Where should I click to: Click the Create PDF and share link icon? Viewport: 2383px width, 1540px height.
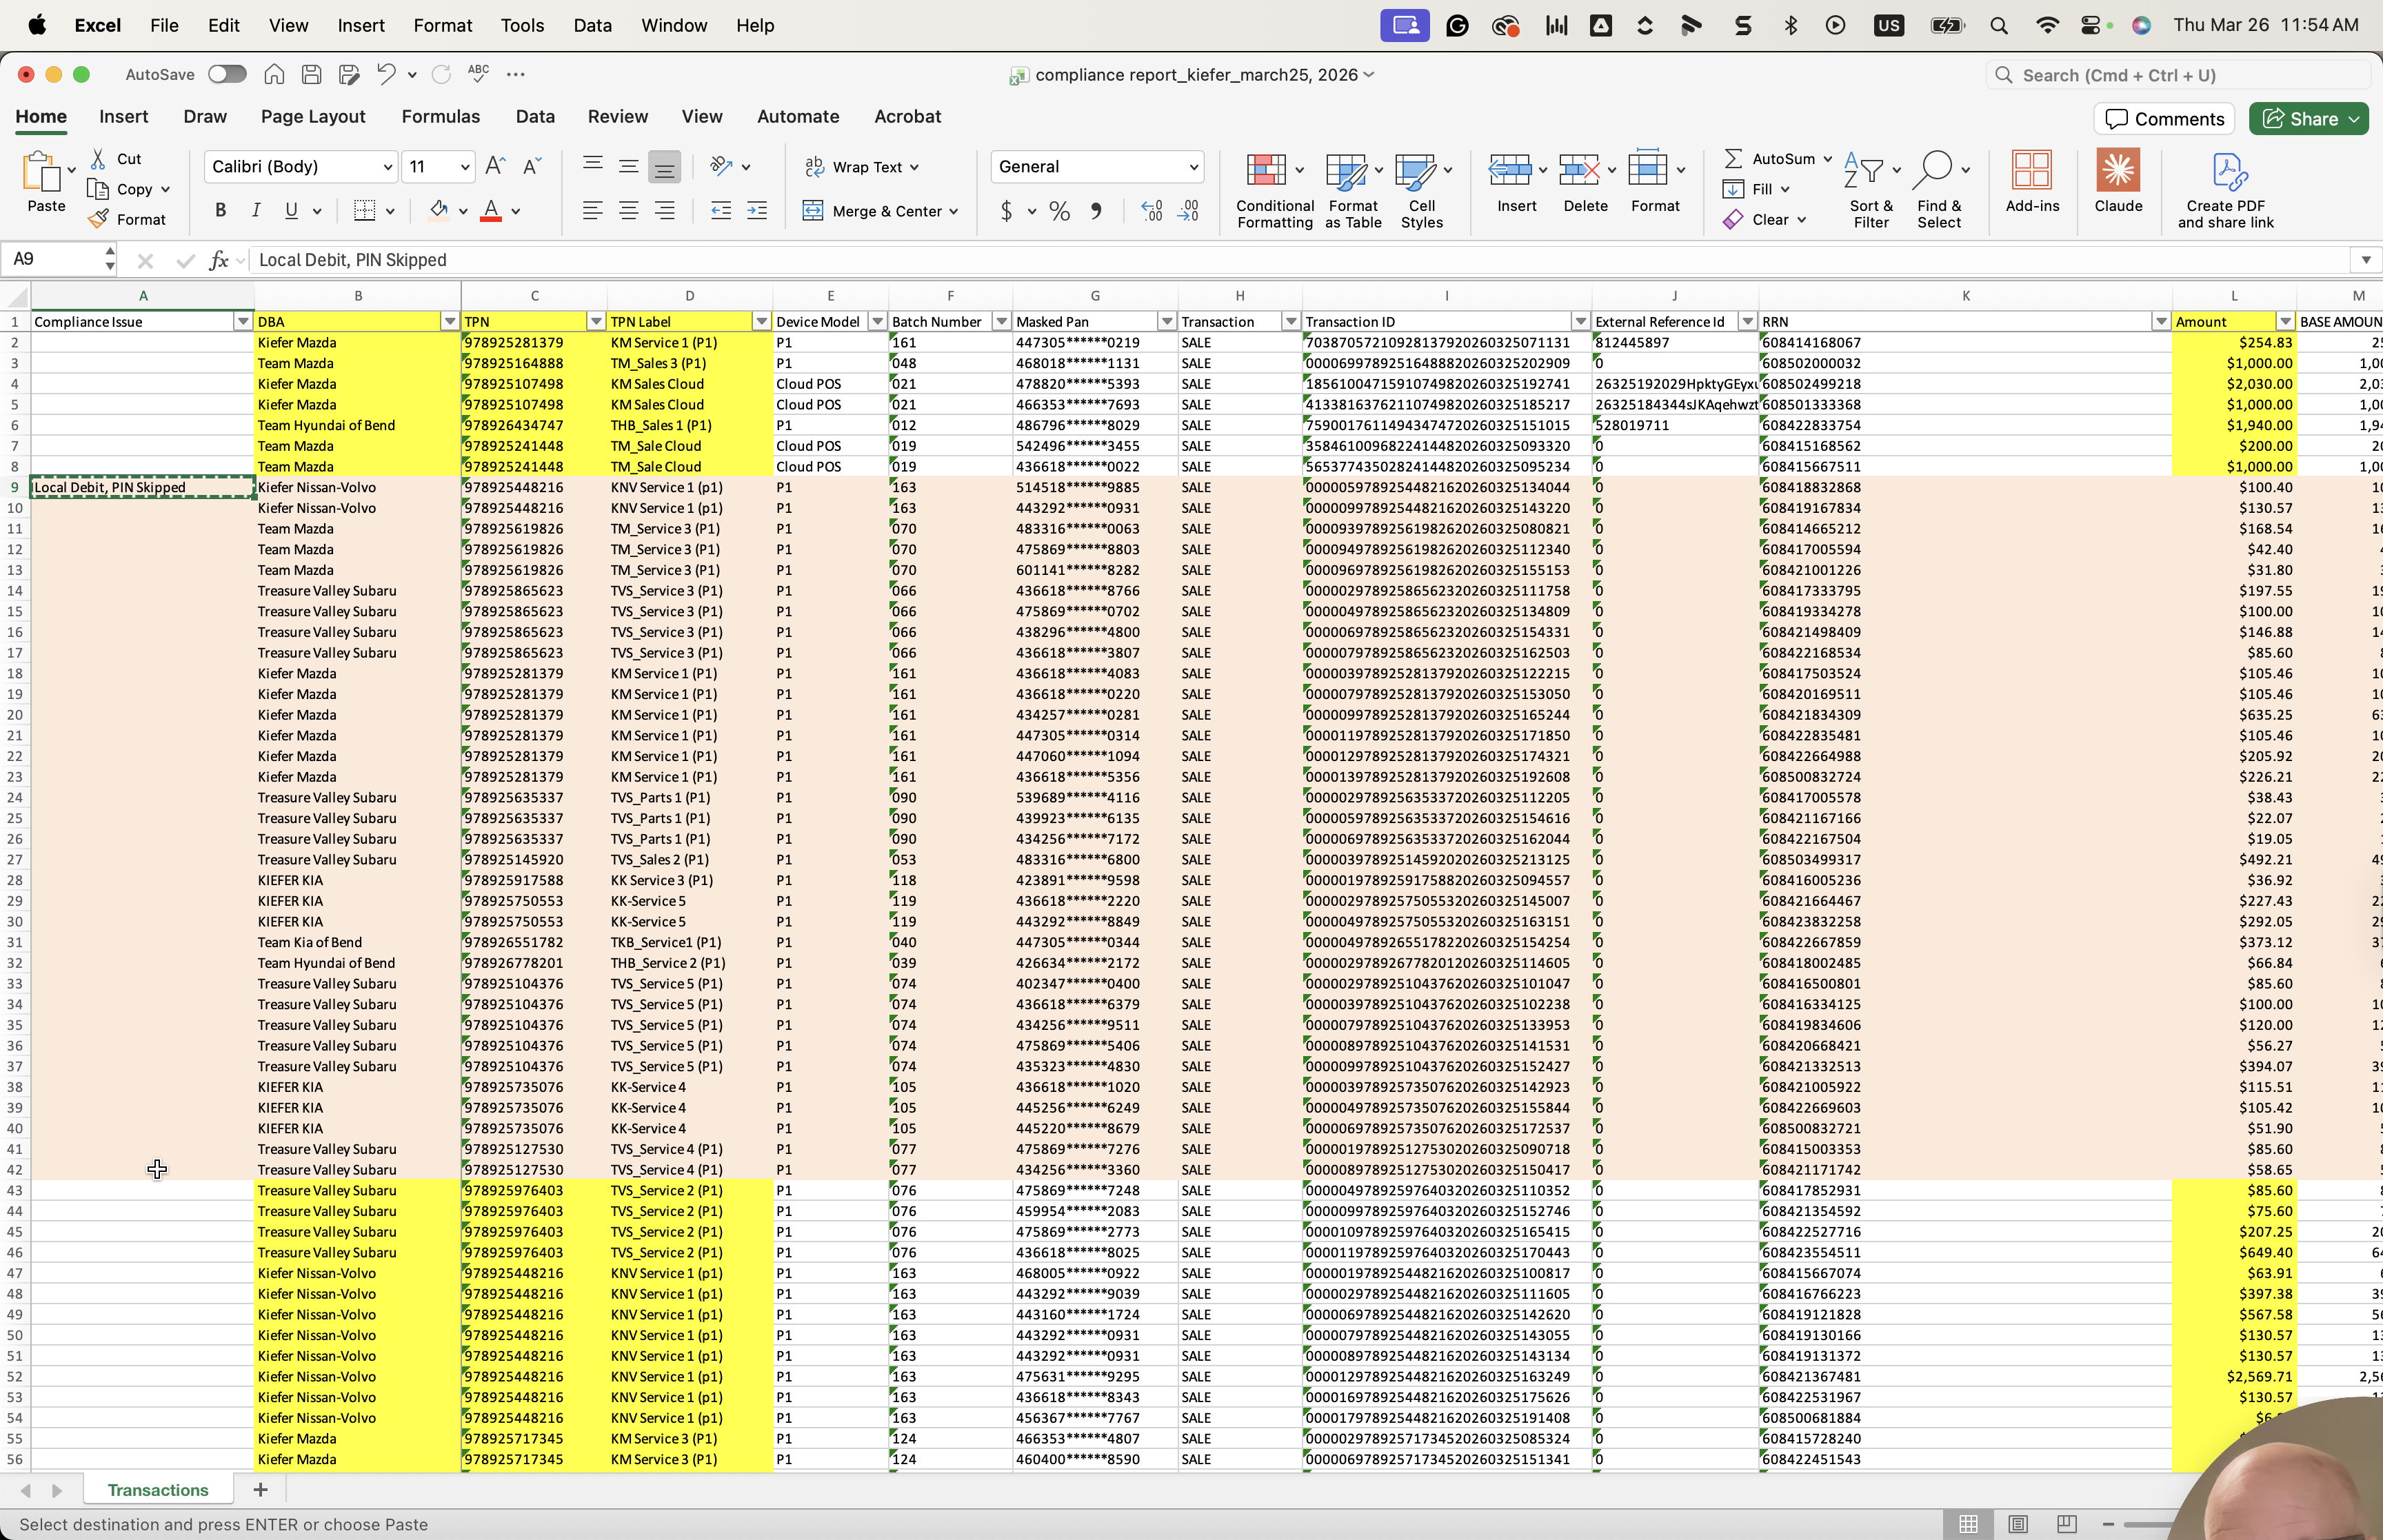point(2228,171)
